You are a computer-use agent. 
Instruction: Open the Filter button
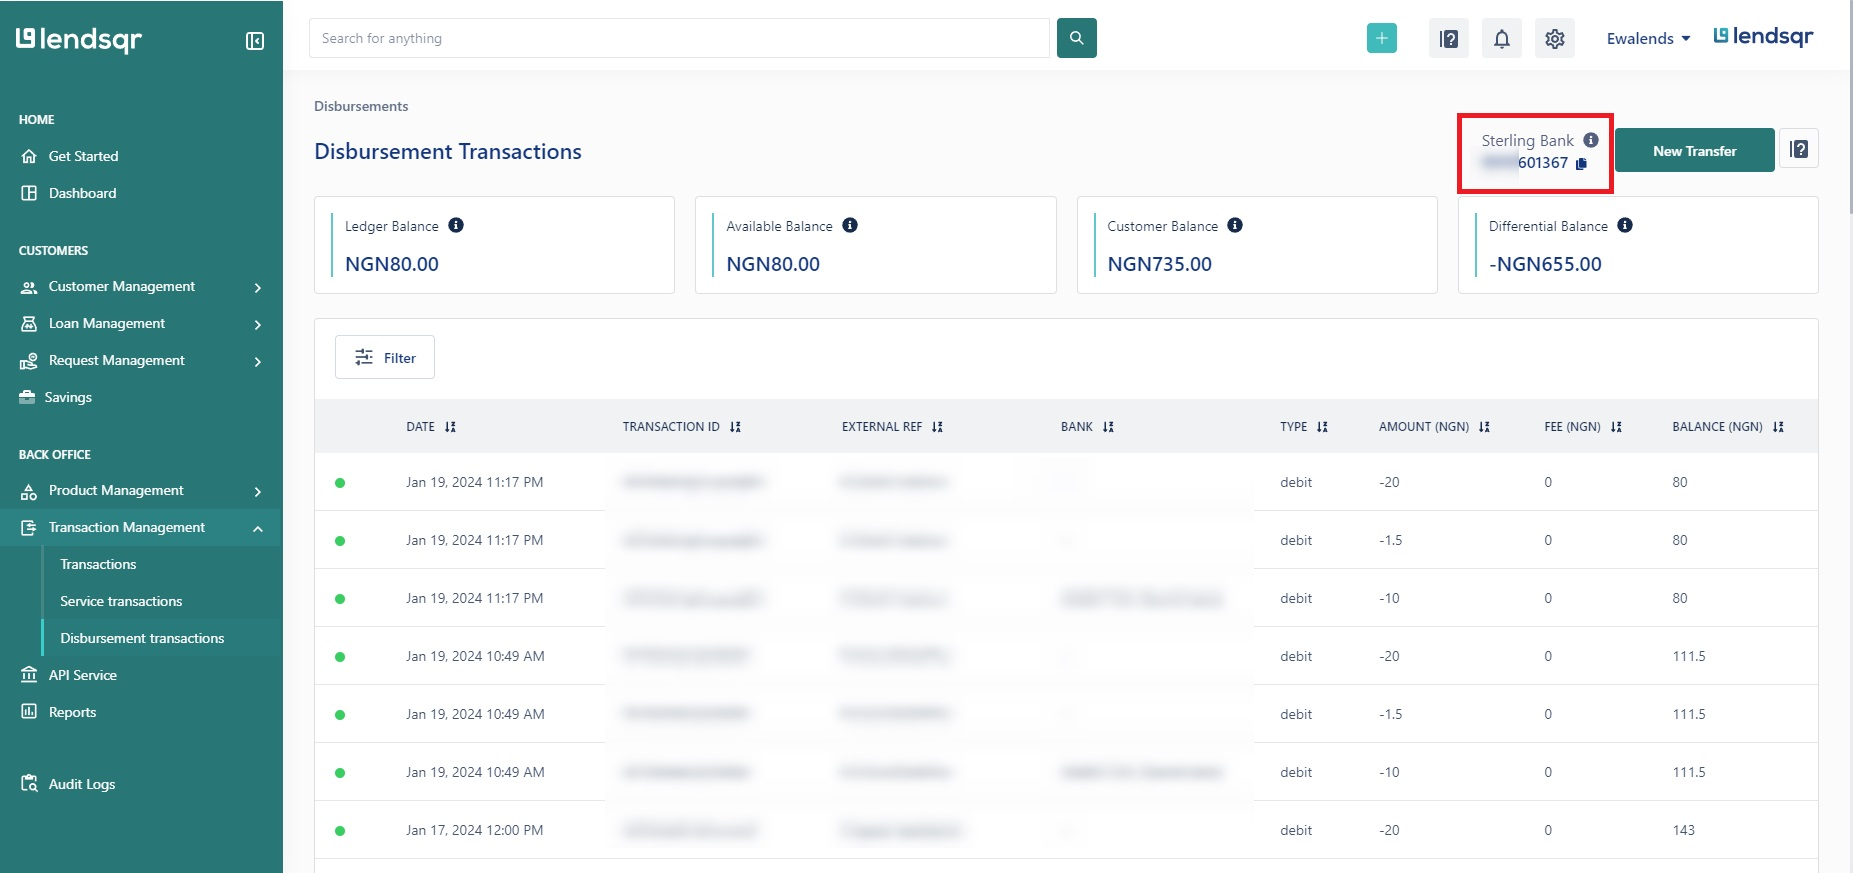385,357
